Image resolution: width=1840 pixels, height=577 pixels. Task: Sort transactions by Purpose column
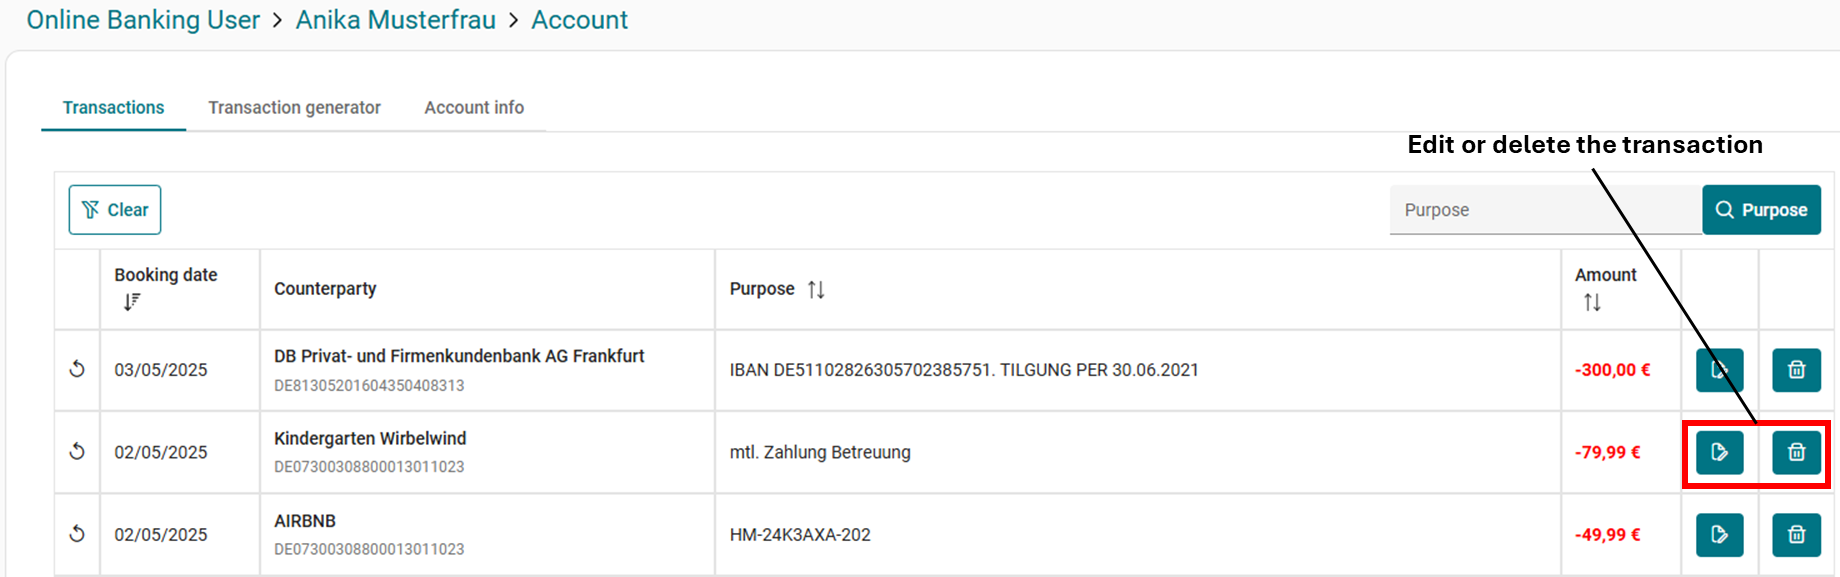[x=816, y=289]
